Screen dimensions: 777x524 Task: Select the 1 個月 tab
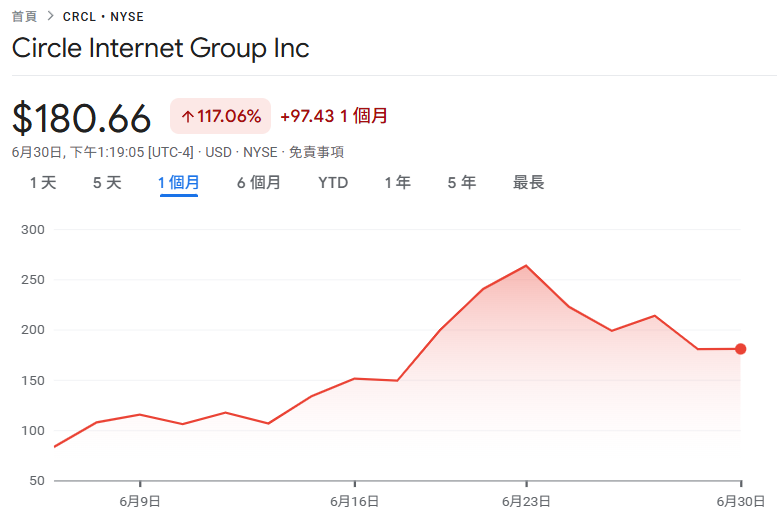click(178, 183)
